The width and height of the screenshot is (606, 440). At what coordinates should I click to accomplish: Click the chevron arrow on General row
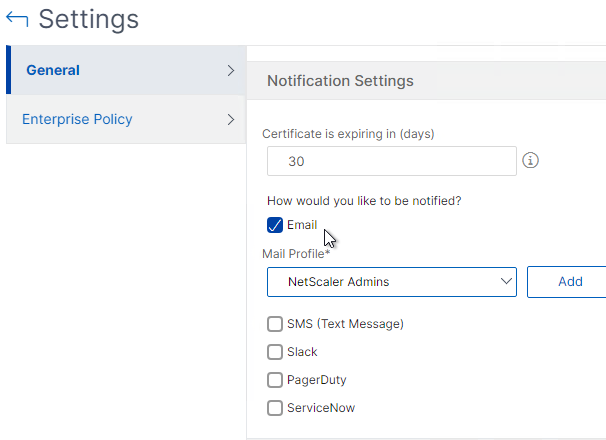pyautogui.click(x=231, y=70)
